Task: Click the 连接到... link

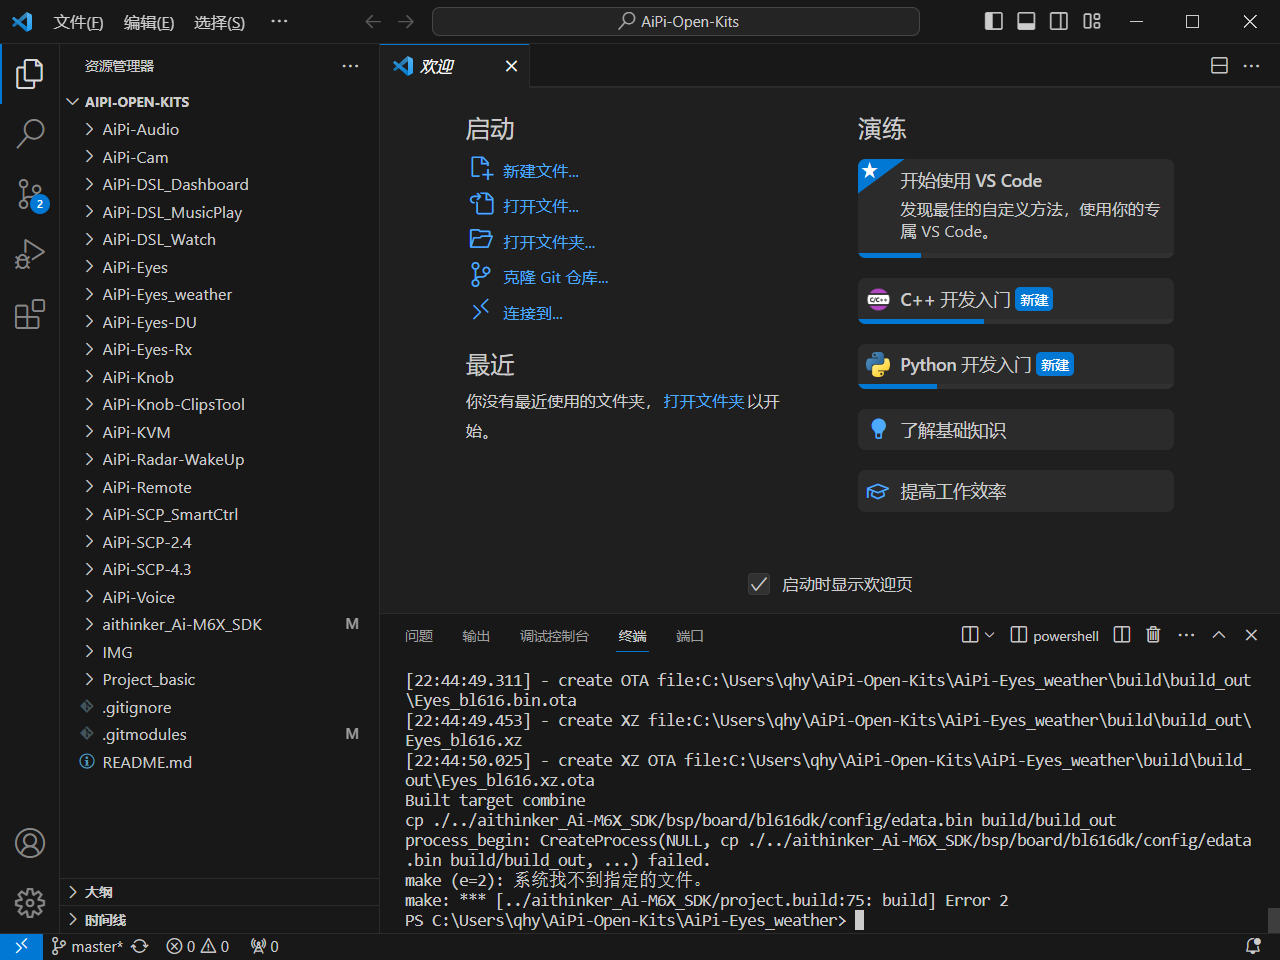Action: pos(517,313)
